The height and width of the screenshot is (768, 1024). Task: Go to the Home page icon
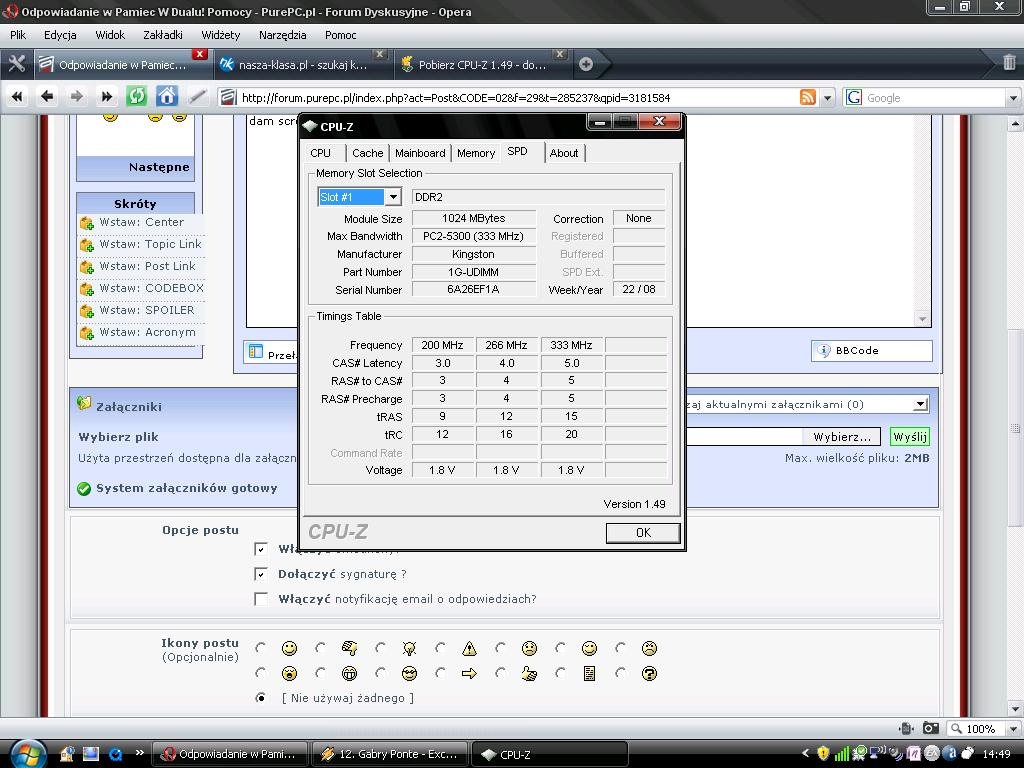tap(167, 97)
